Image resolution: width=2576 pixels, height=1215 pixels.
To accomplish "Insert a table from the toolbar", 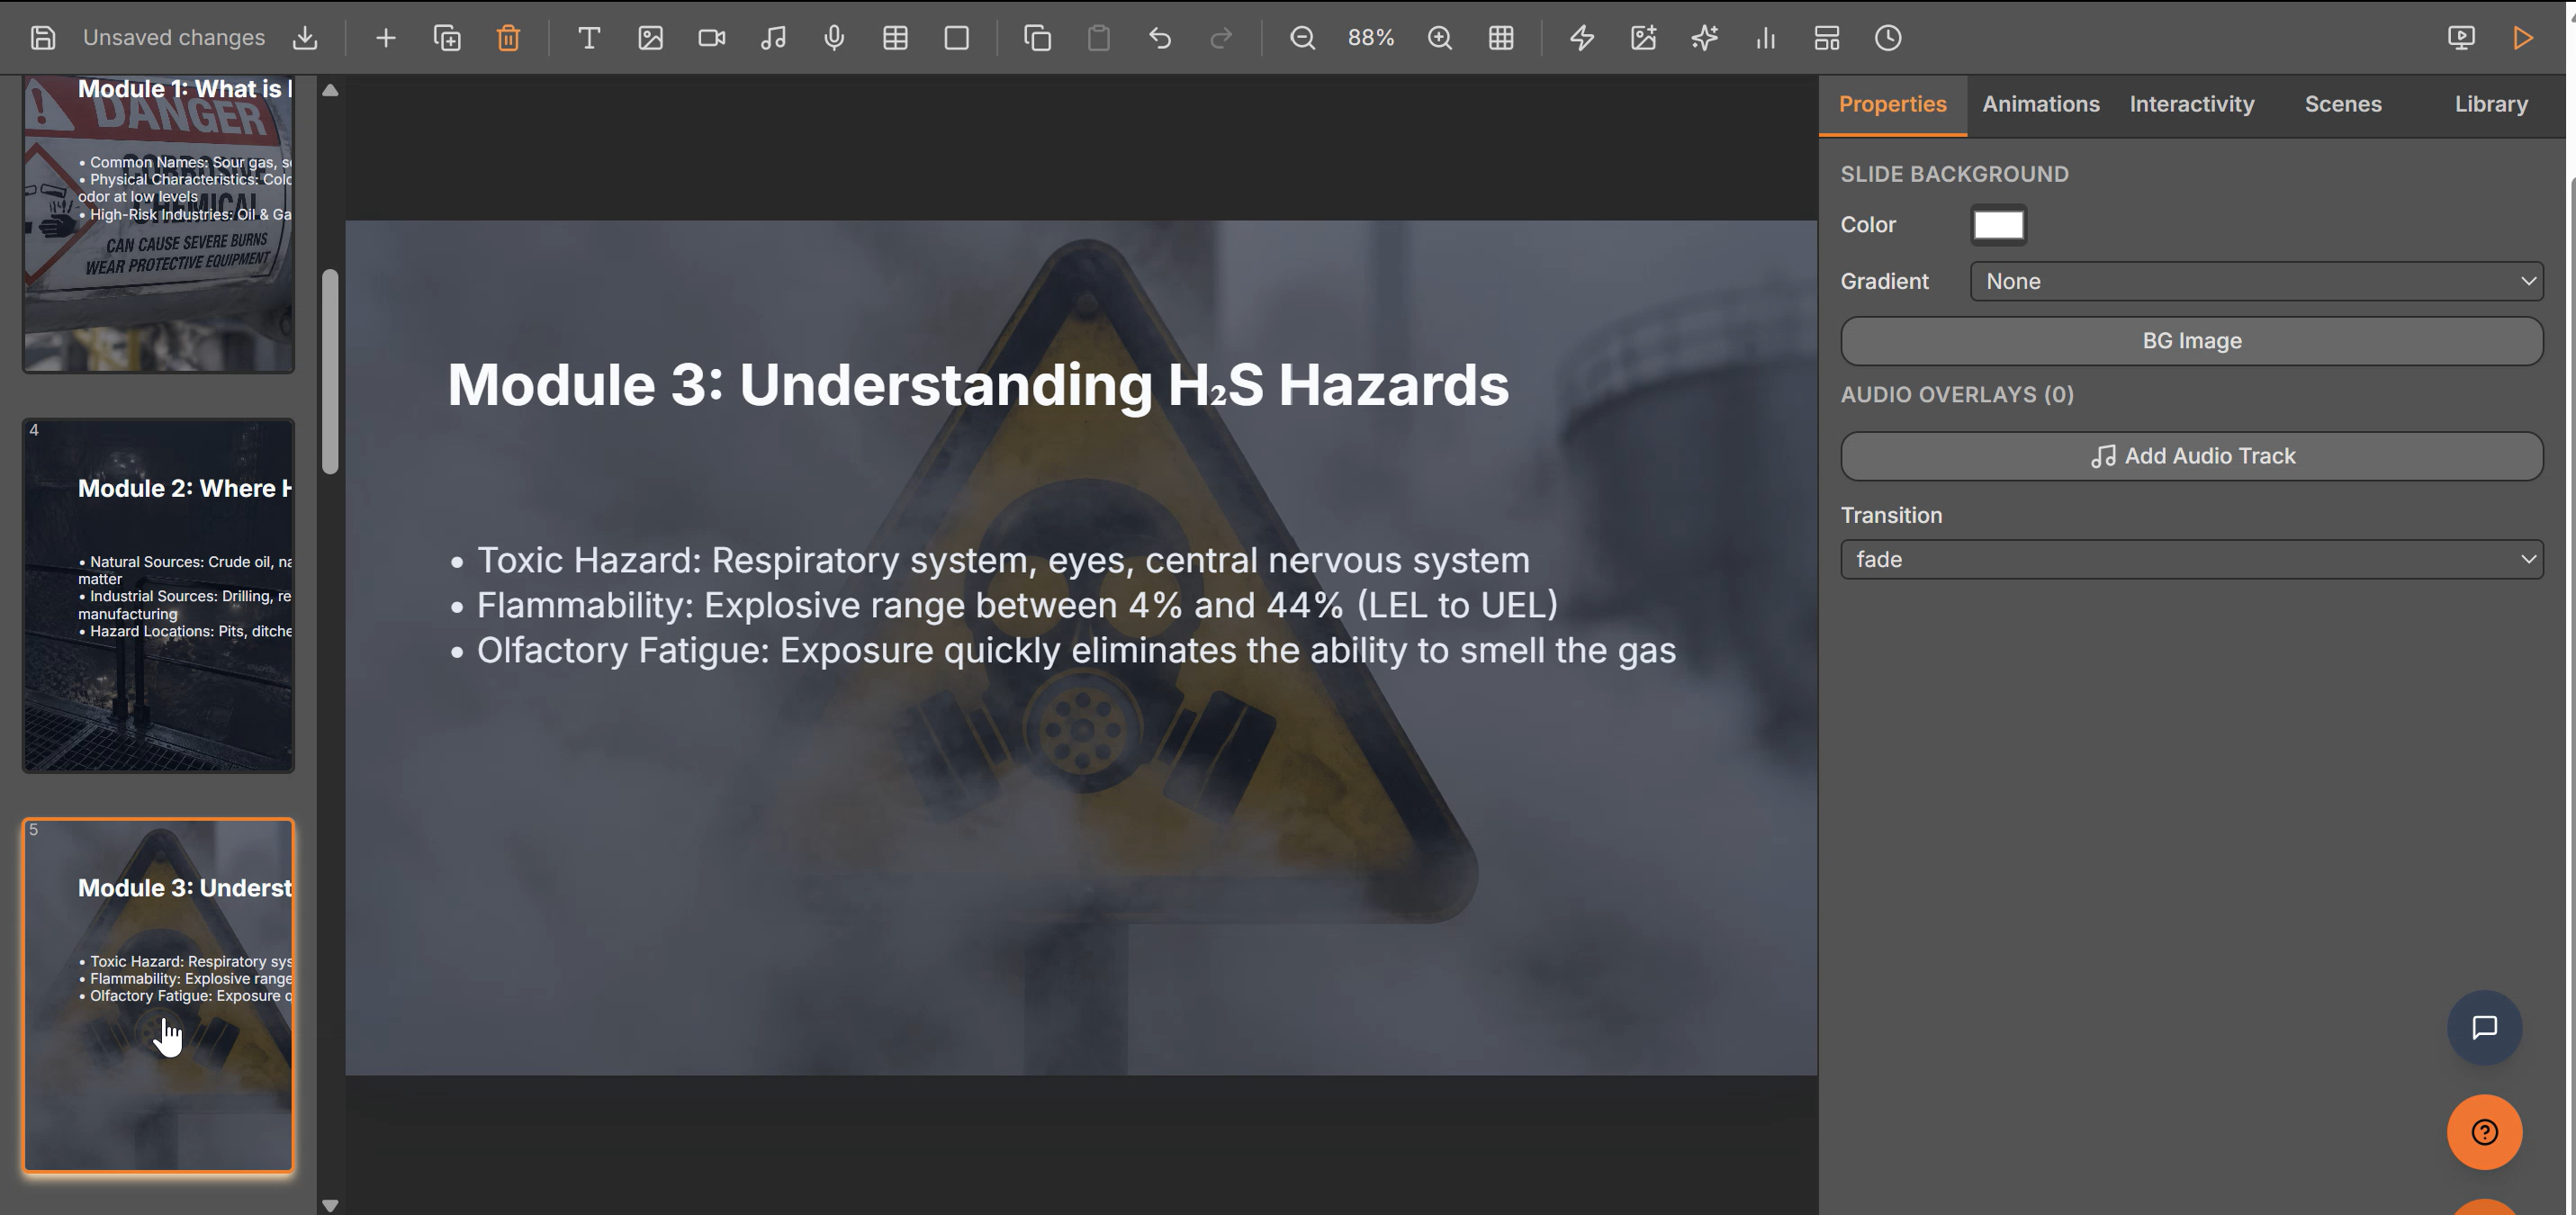I will 895,38.
